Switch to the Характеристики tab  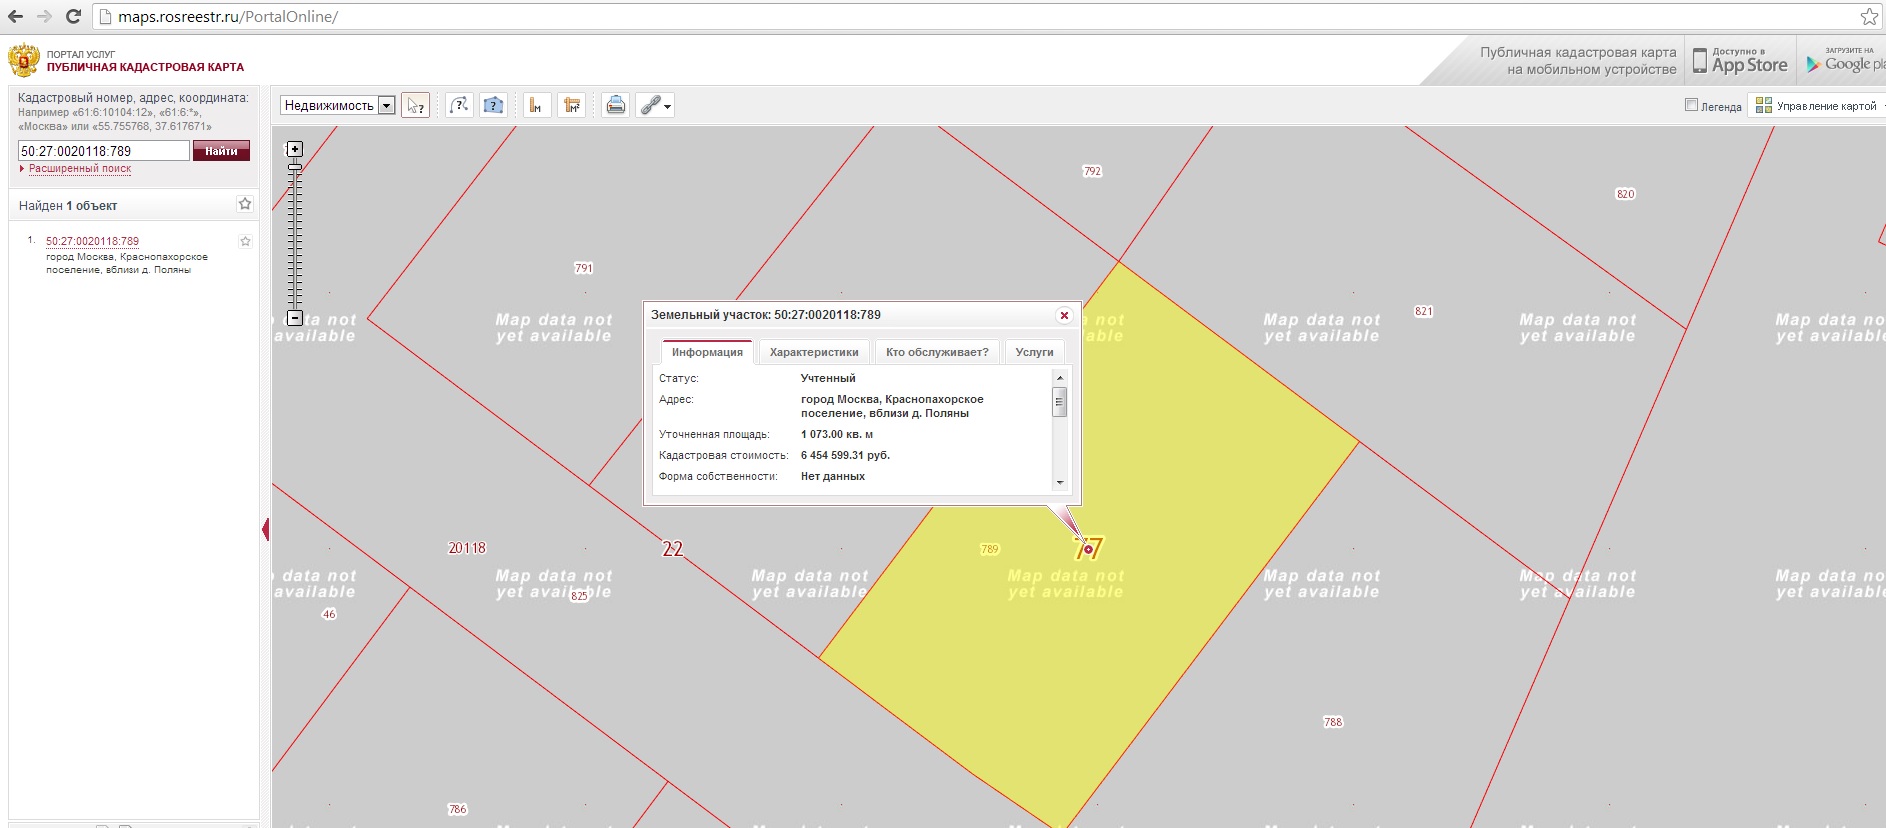click(x=813, y=352)
